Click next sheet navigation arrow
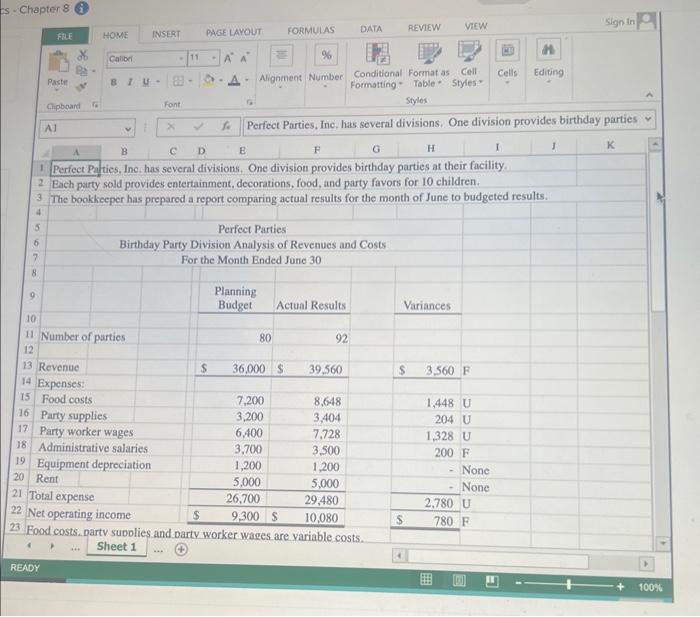The height and width of the screenshot is (617, 700). point(52,546)
